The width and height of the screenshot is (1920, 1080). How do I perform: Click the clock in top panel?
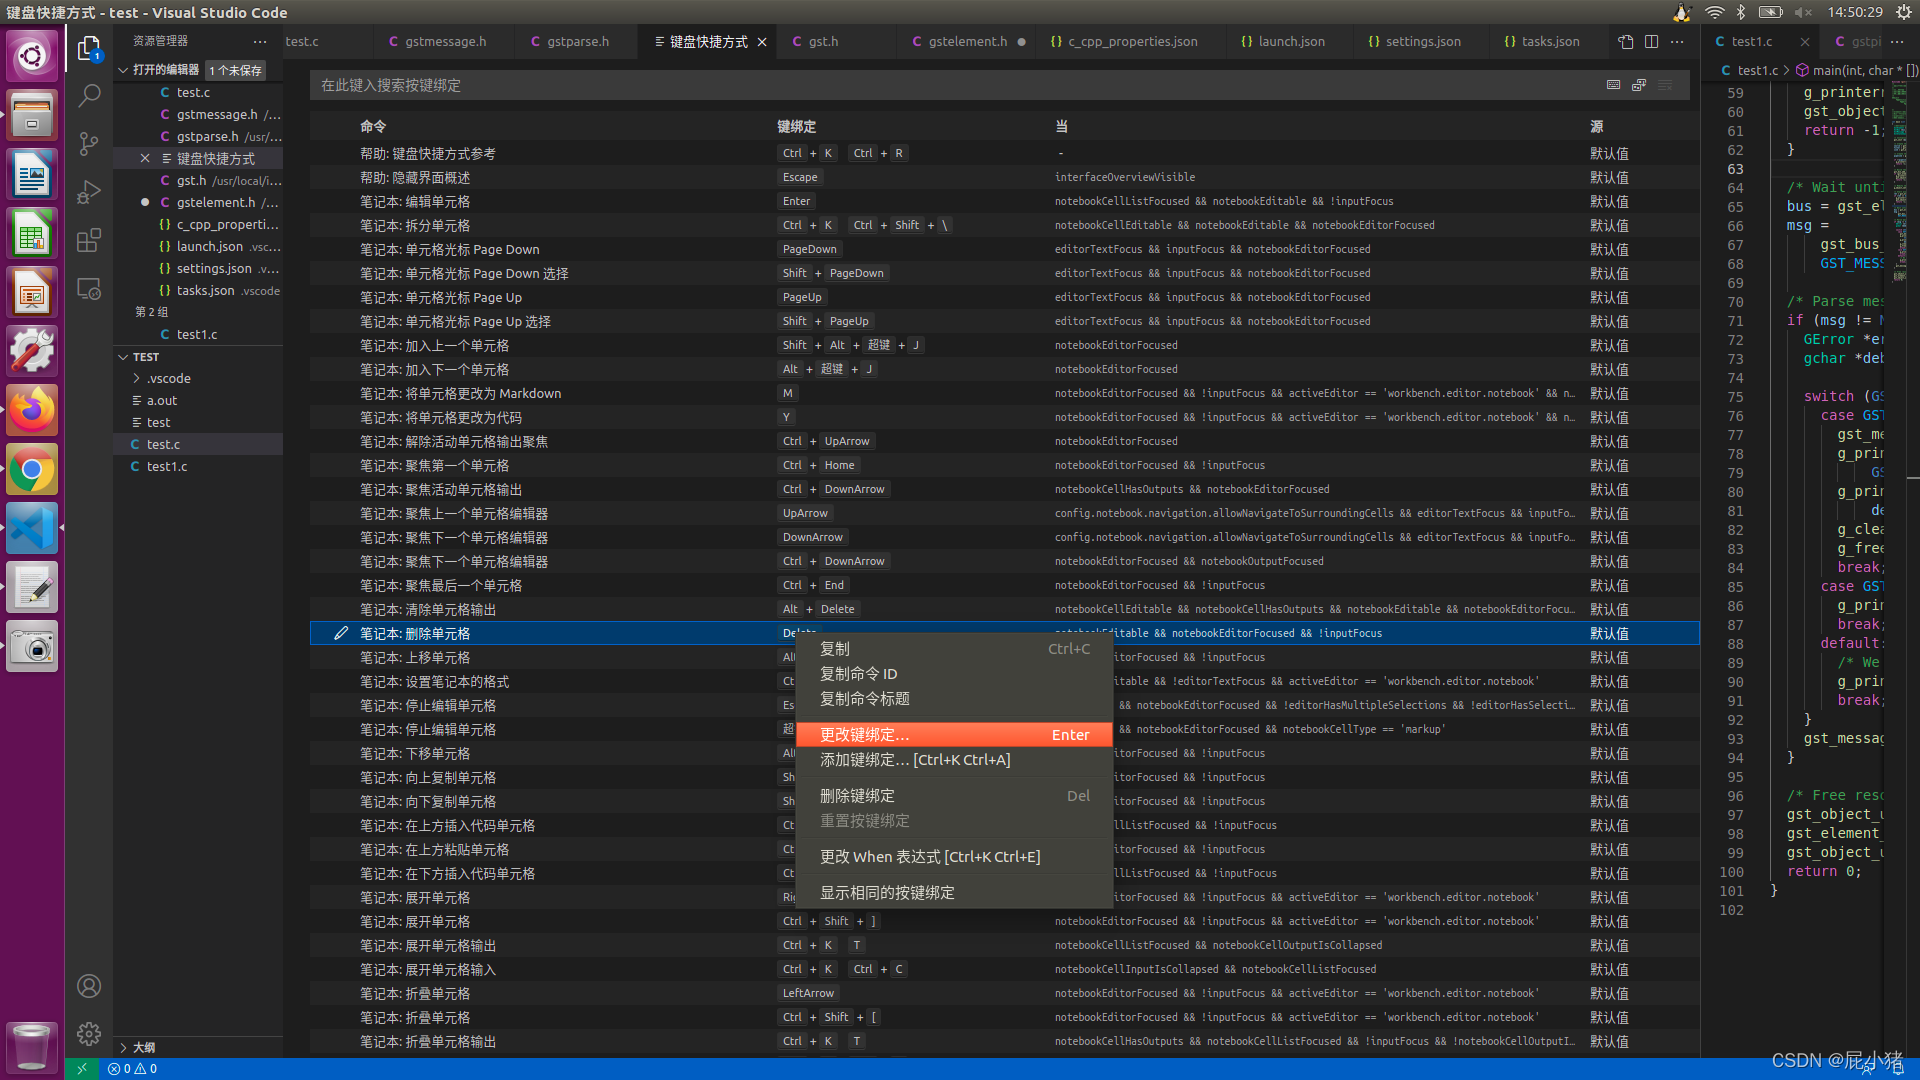pos(1854,12)
